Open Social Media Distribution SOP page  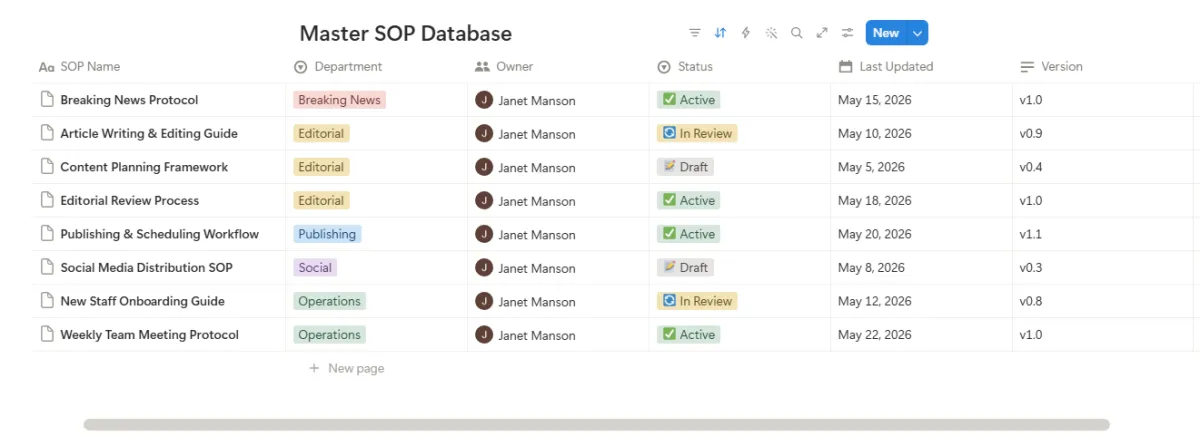coord(146,267)
